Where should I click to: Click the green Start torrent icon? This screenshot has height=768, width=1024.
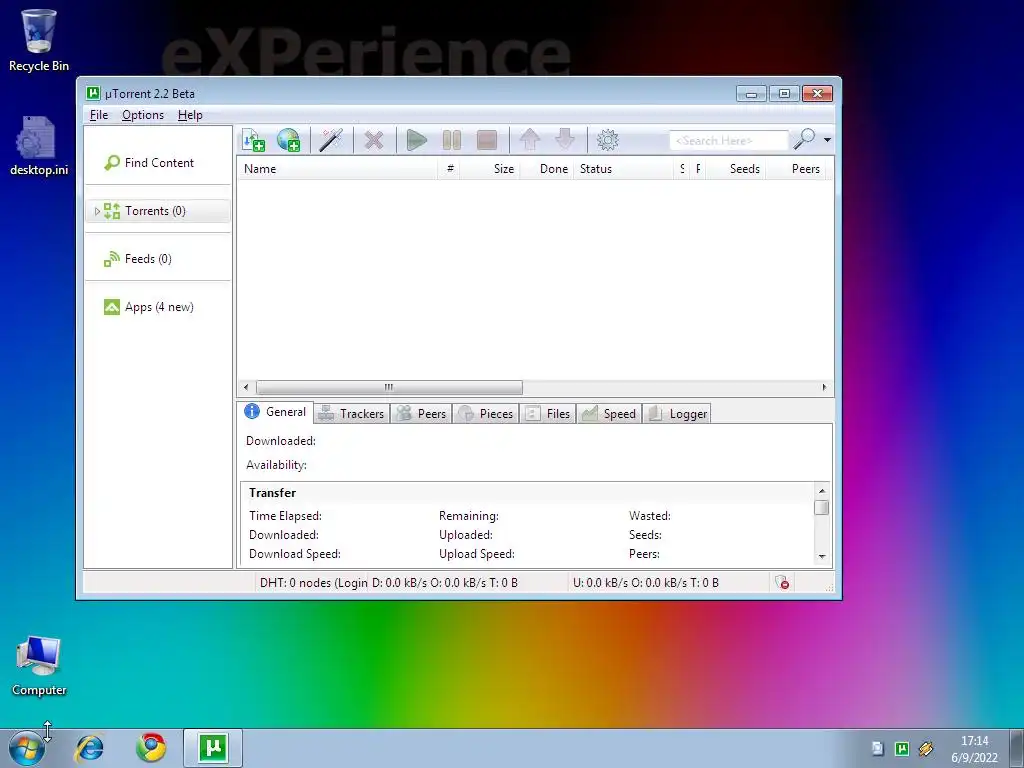(x=416, y=140)
